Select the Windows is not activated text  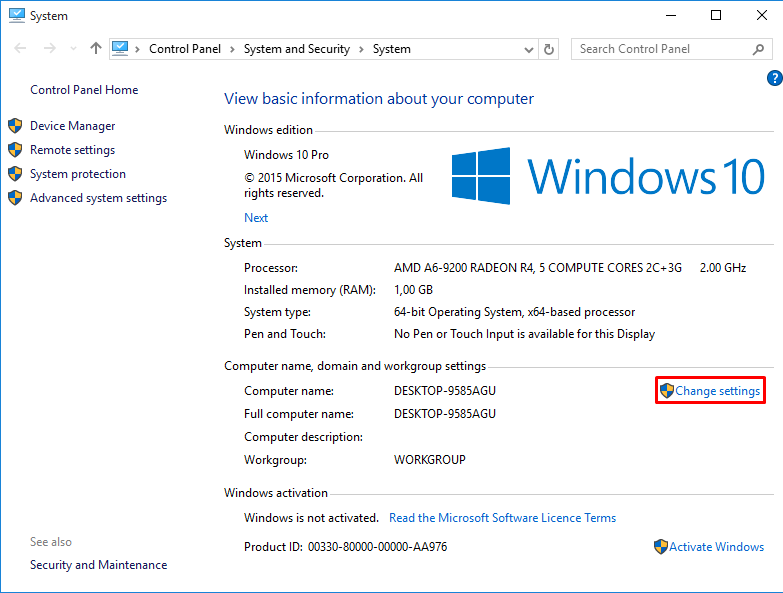311,518
